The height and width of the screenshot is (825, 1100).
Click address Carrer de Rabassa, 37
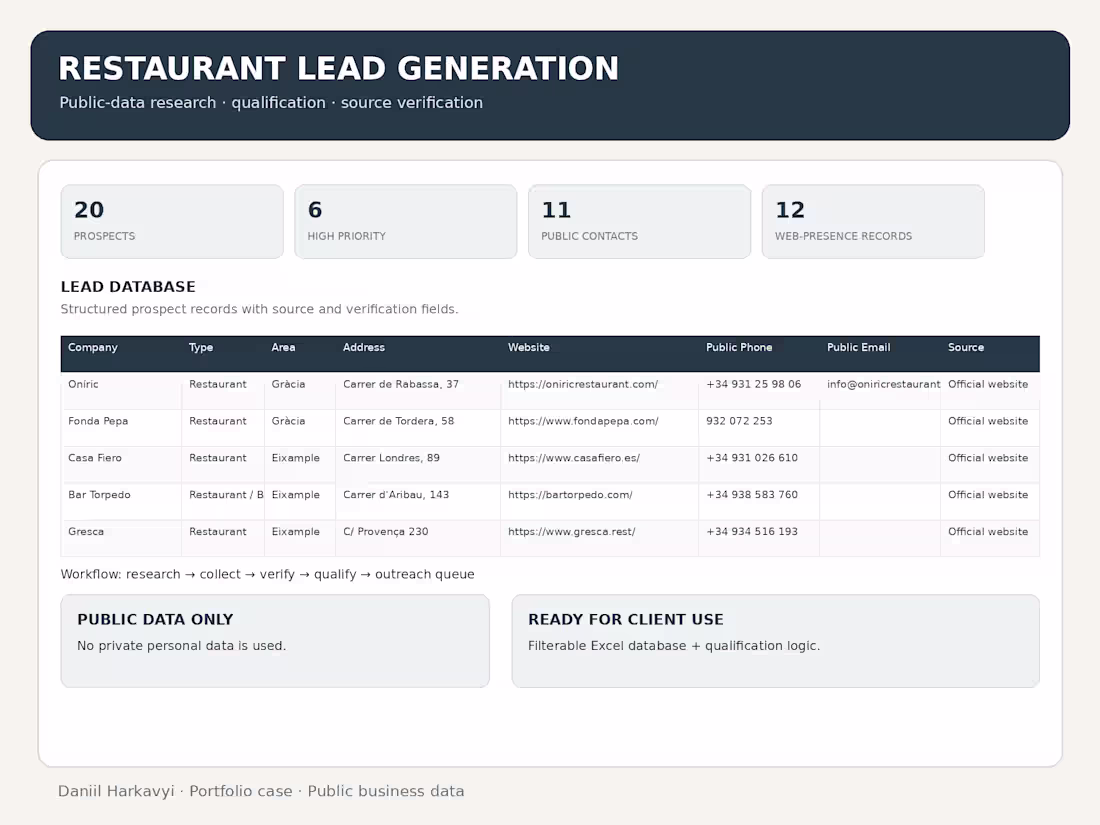[401, 384]
